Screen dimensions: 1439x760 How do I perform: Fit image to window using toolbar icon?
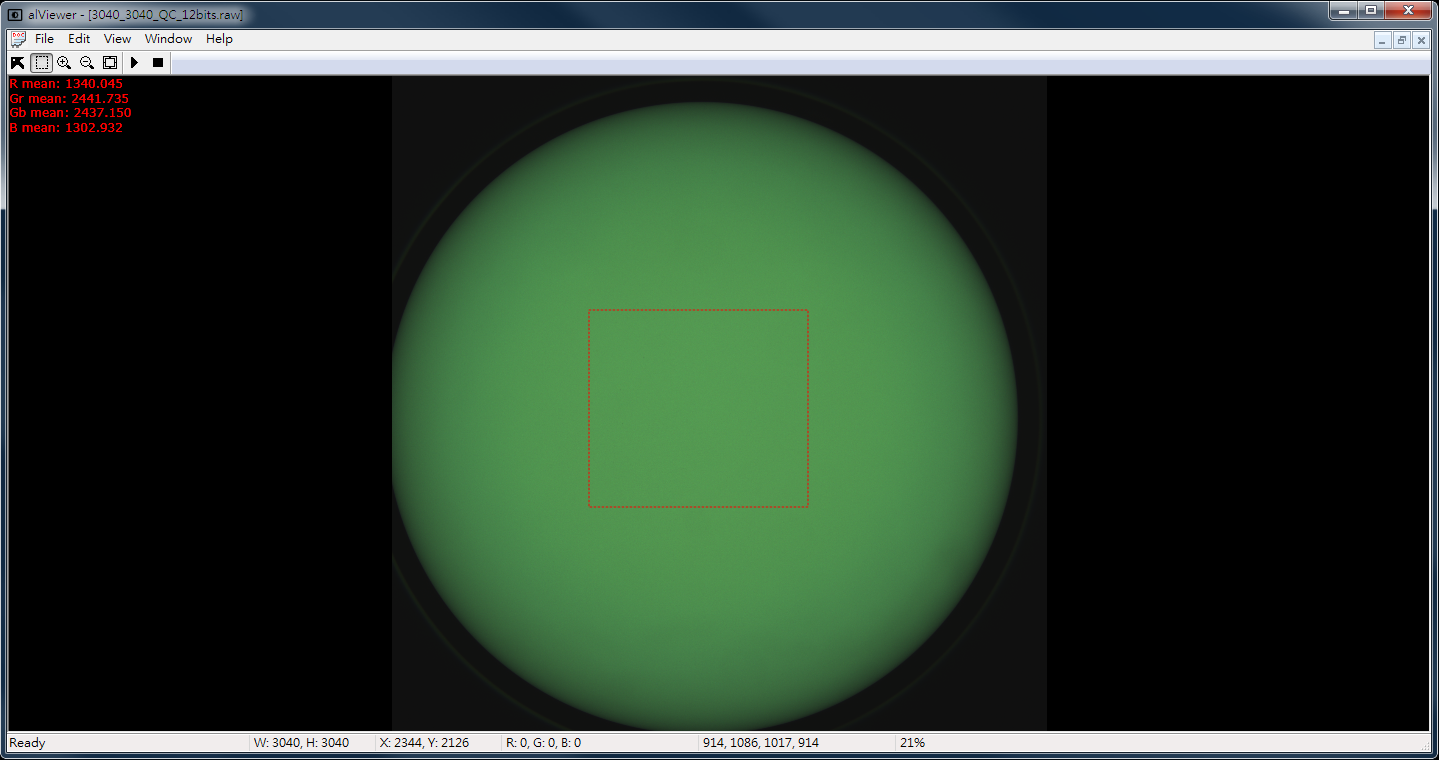coord(110,63)
